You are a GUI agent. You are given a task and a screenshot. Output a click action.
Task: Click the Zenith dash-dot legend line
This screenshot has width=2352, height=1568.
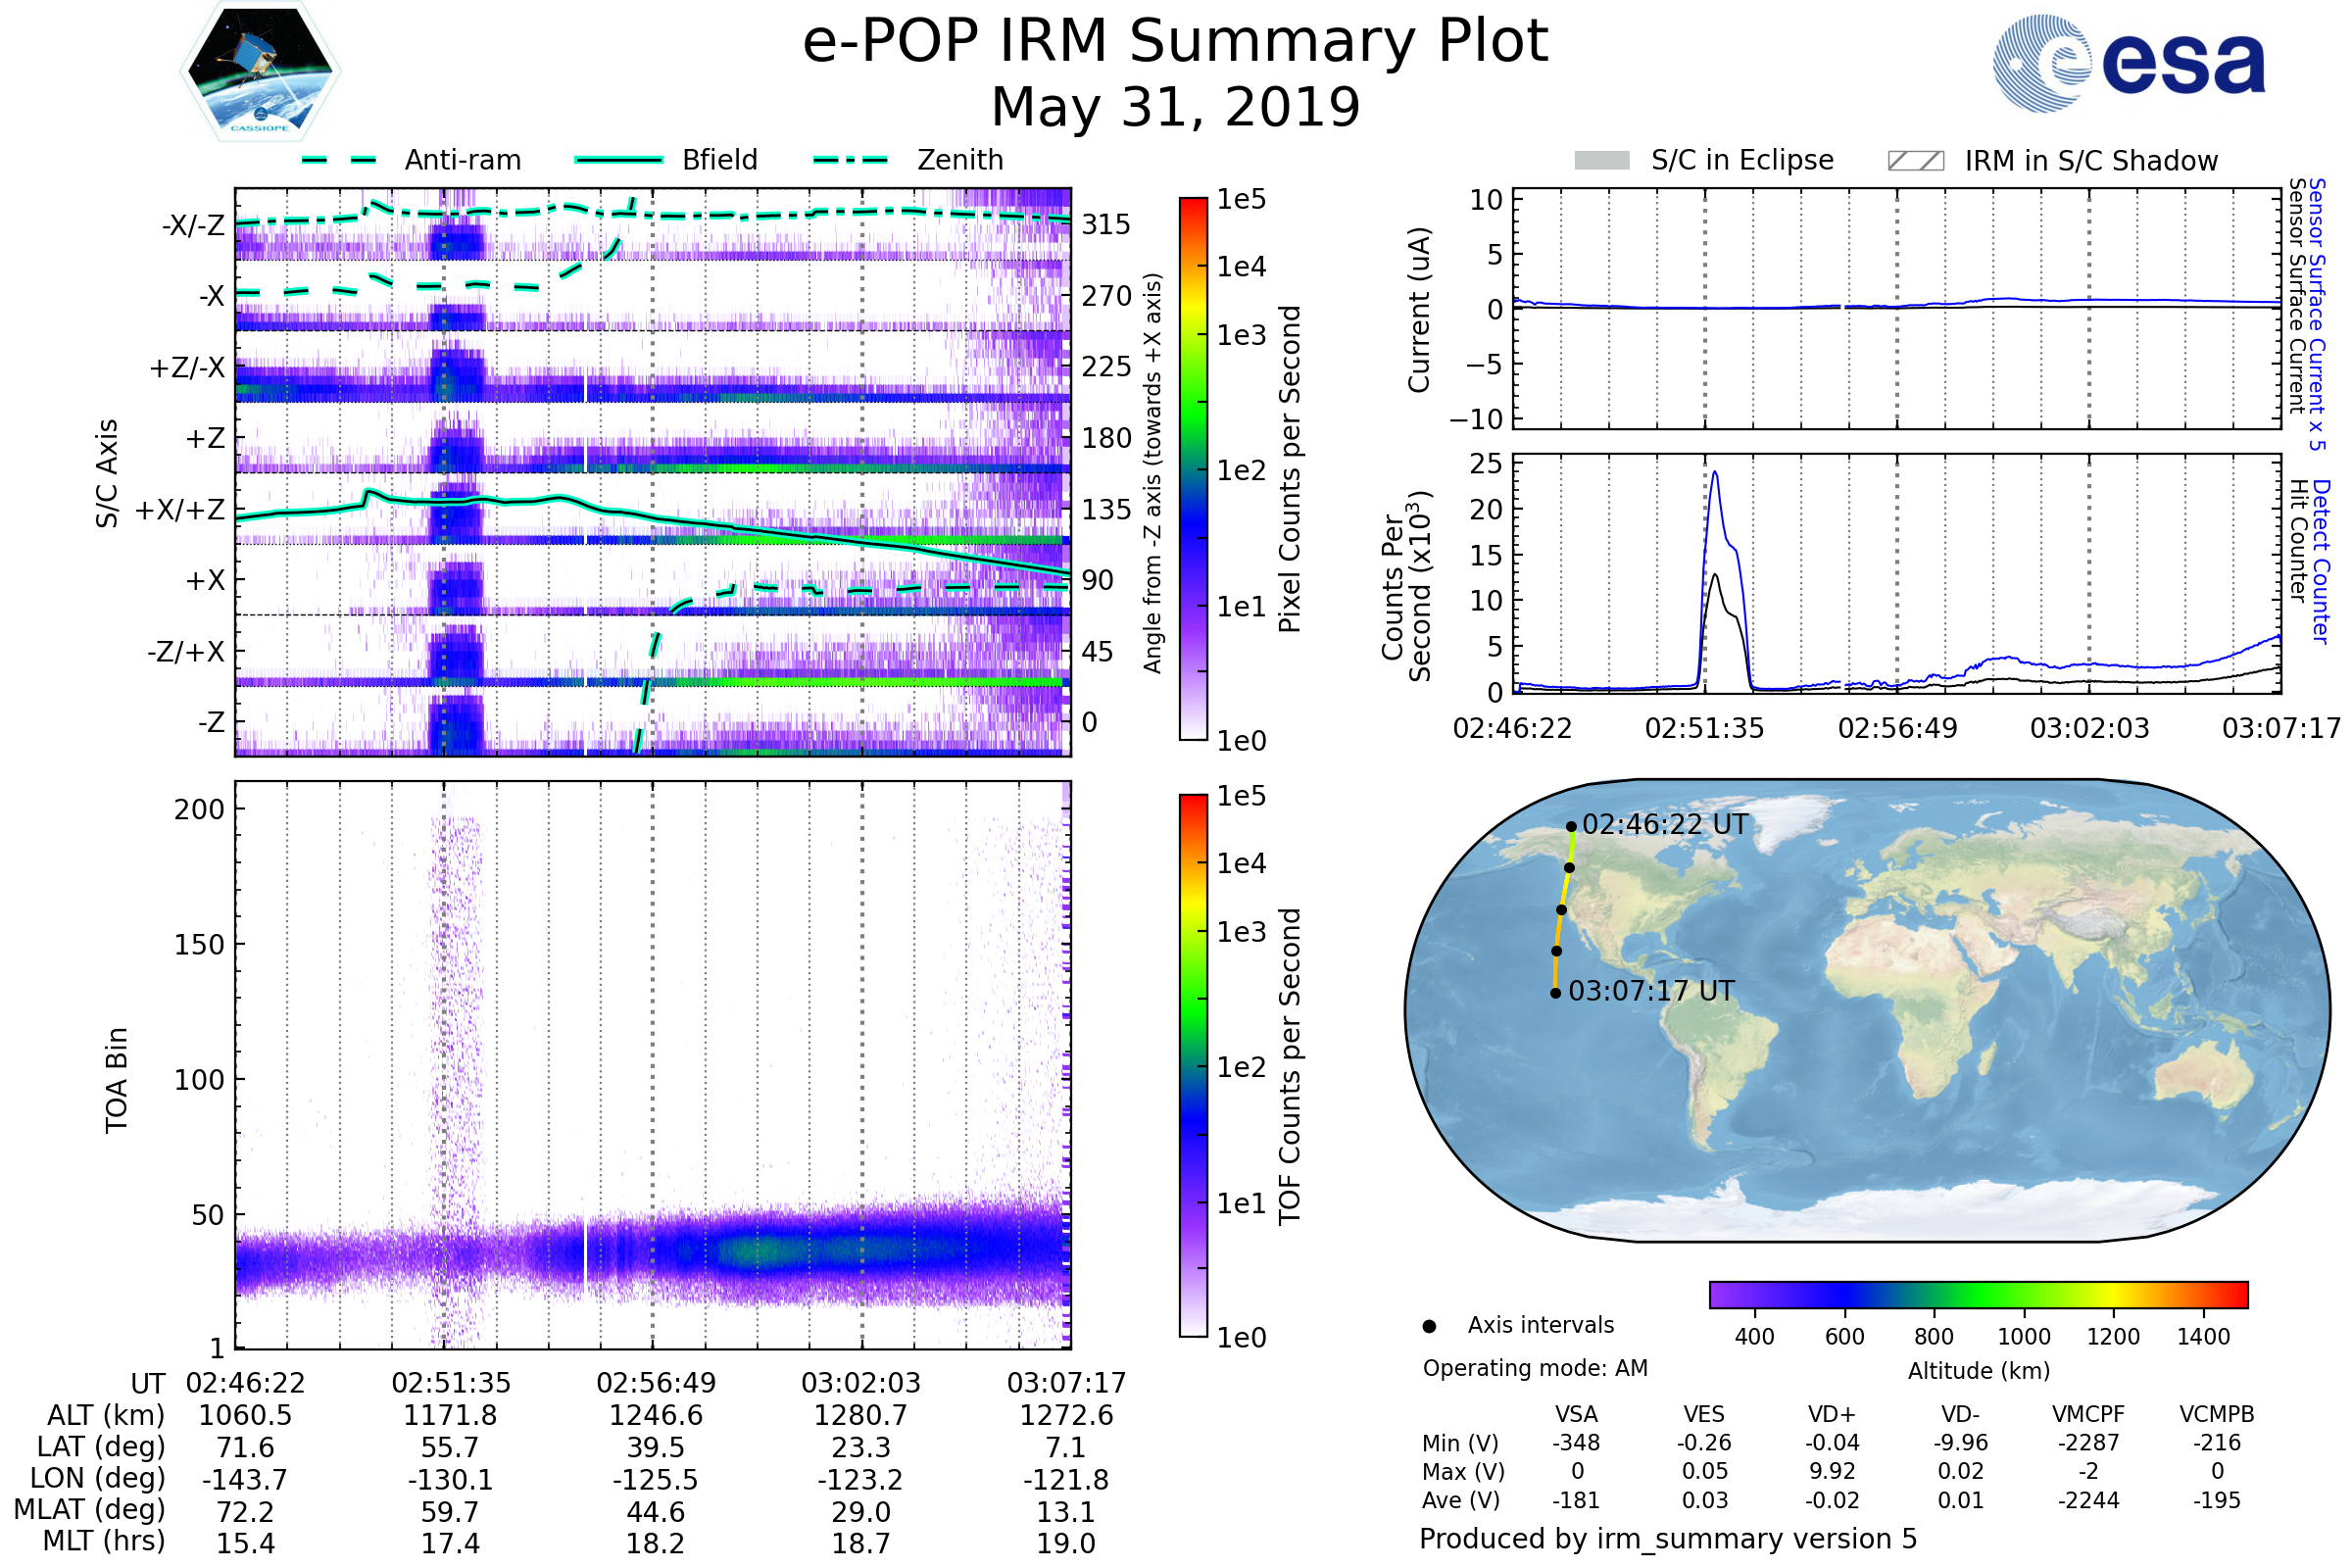851,160
